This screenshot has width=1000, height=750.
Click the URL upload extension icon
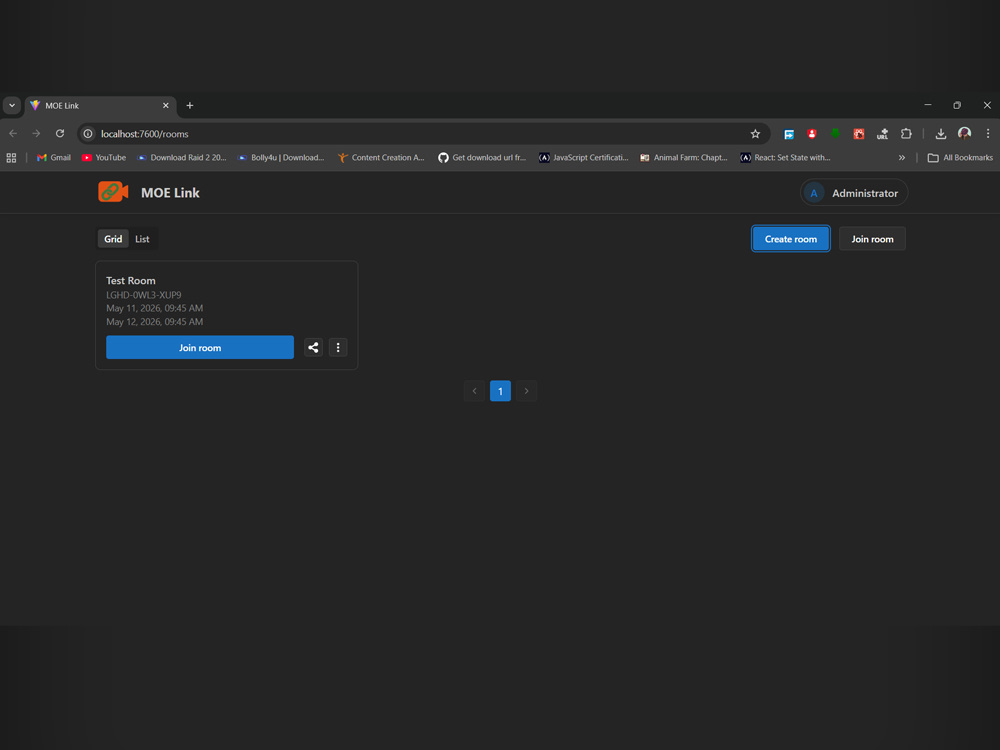(883, 134)
